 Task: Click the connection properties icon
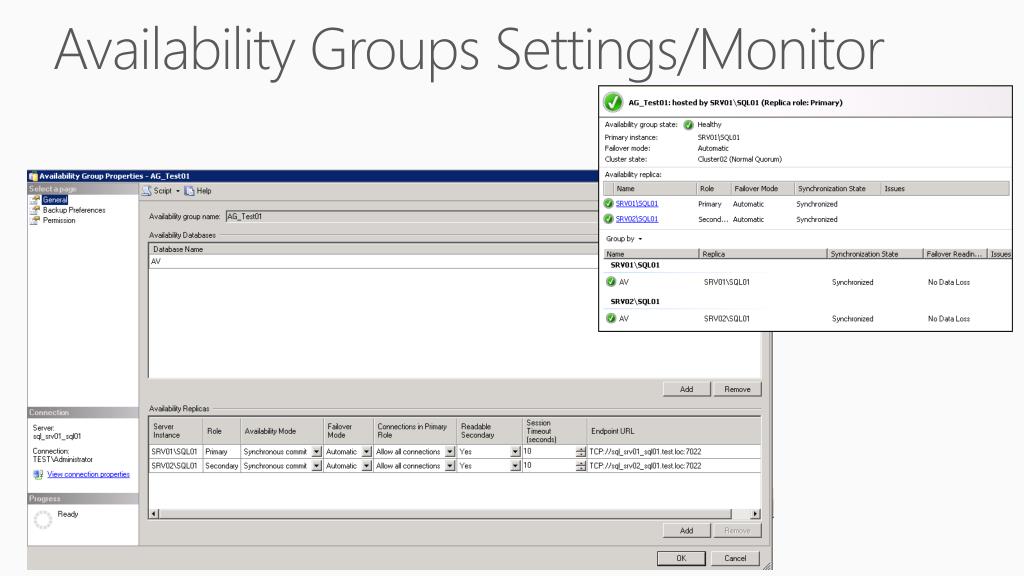(x=38, y=475)
